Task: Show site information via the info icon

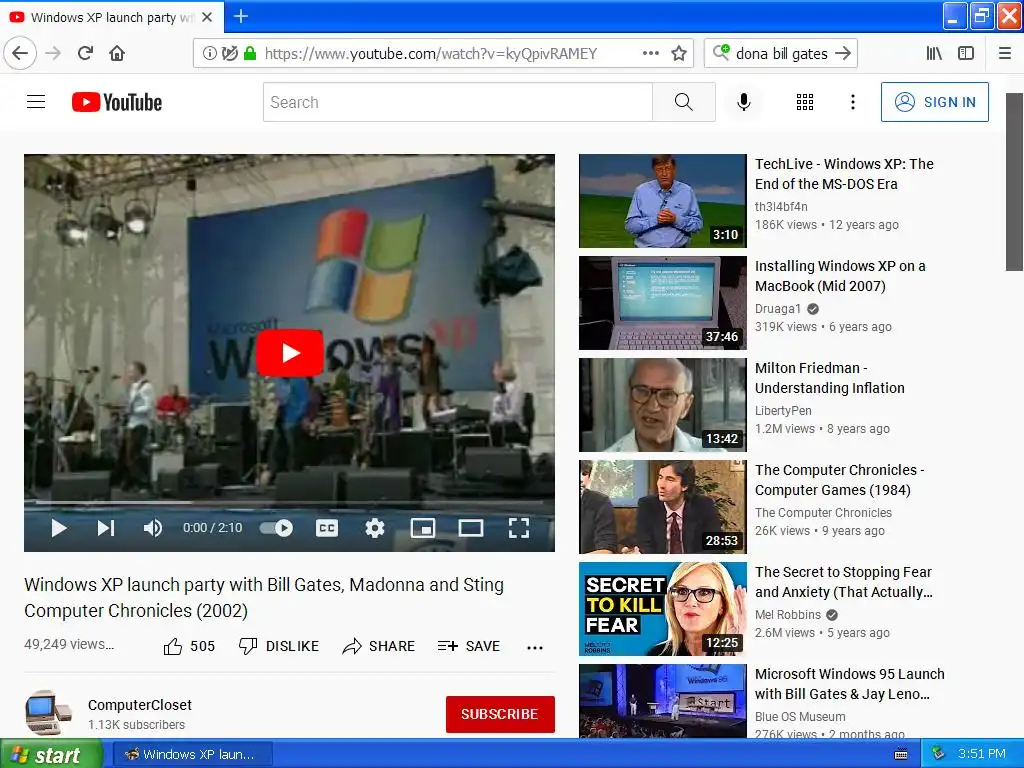Action: tap(209, 53)
